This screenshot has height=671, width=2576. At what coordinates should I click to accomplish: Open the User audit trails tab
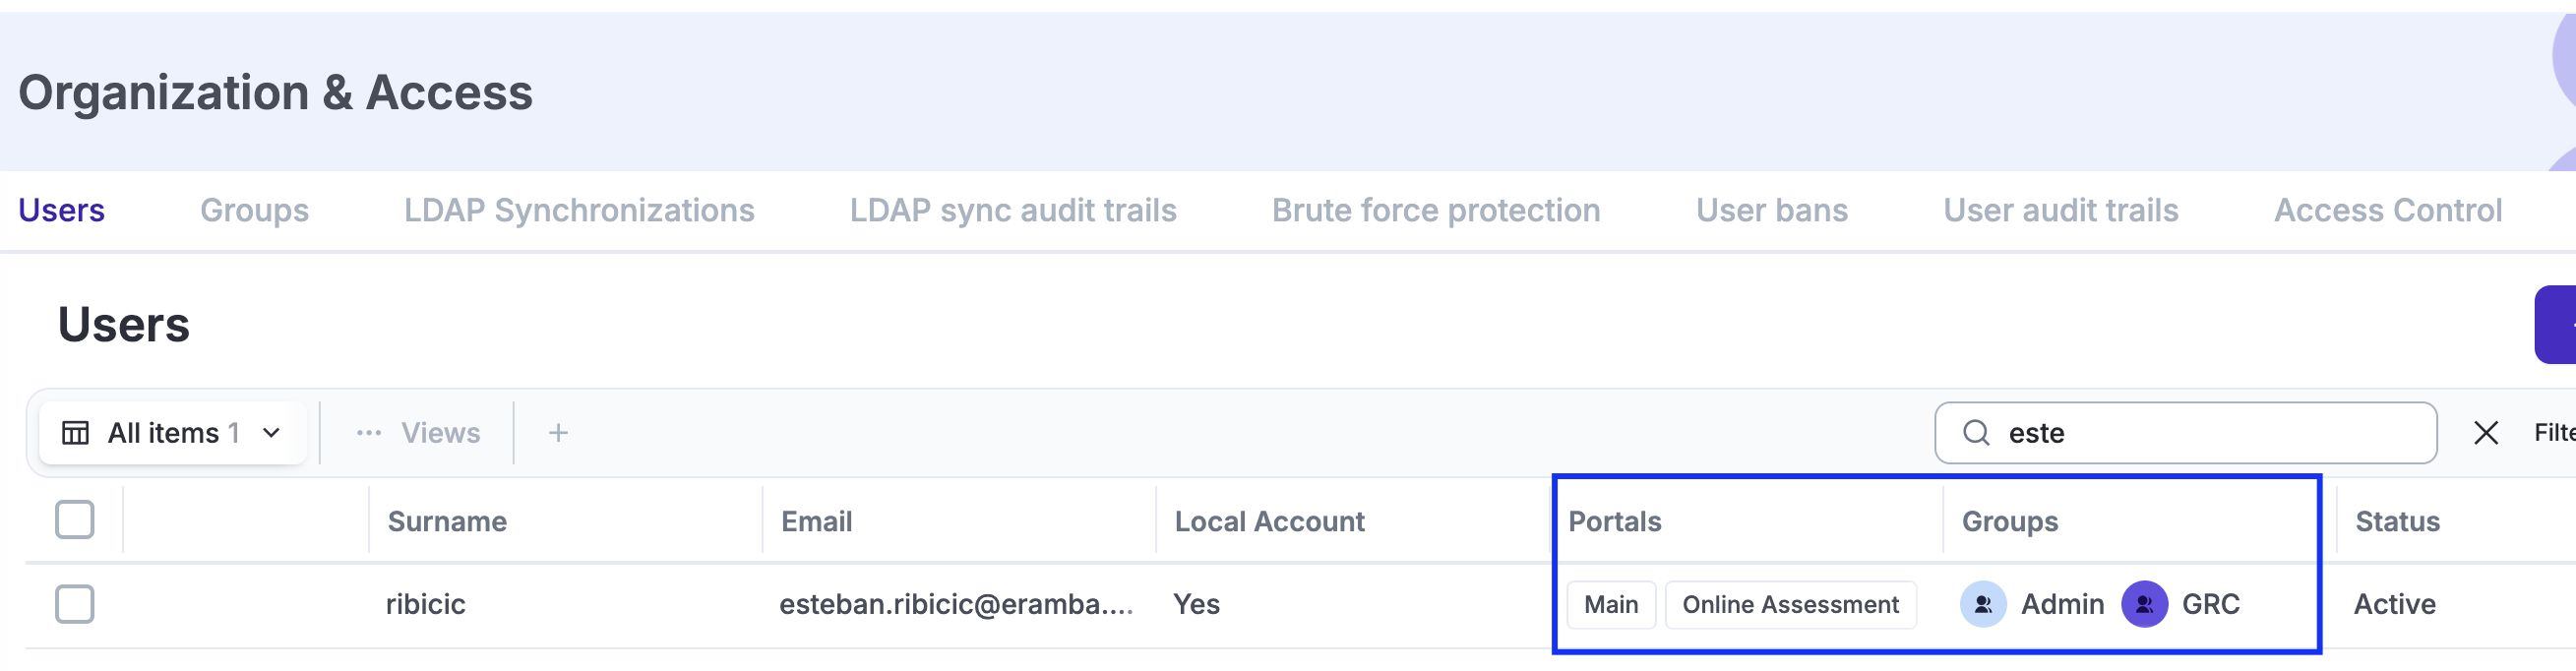(x=2060, y=210)
